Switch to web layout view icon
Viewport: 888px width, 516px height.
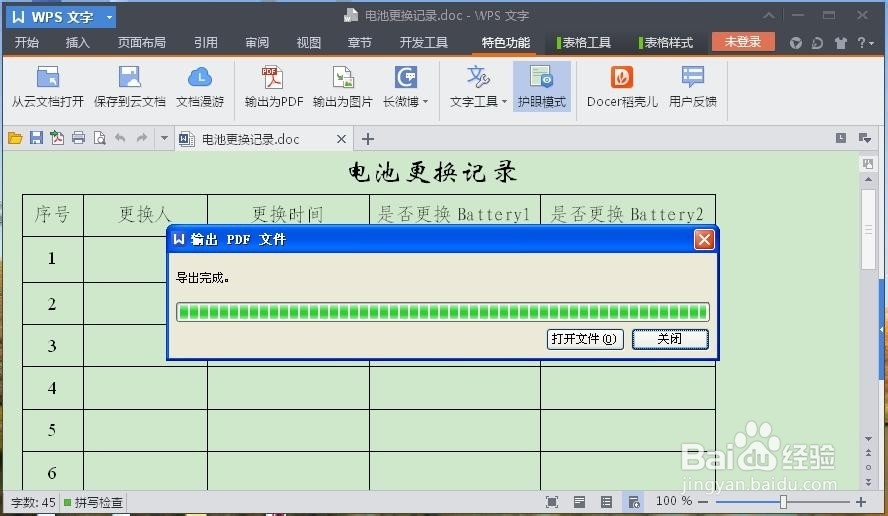point(634,502)
